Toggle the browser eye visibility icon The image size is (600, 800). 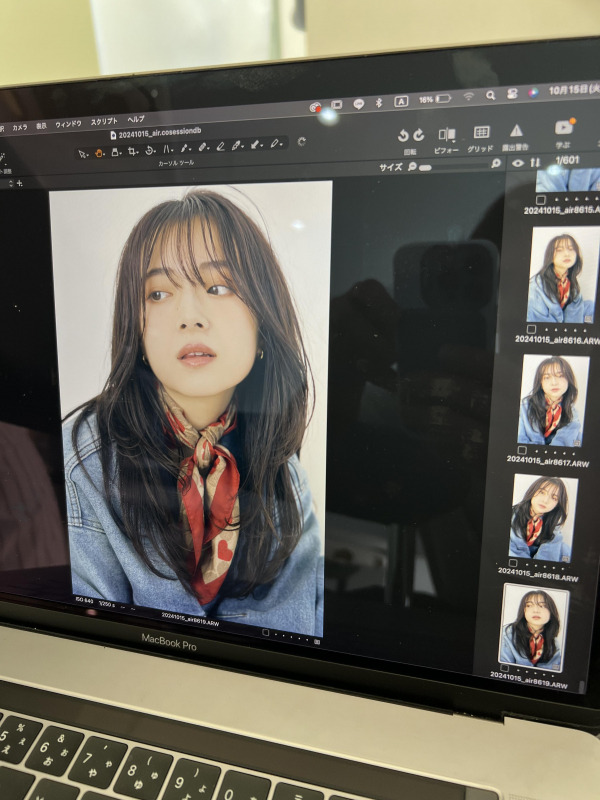[518, 163]
